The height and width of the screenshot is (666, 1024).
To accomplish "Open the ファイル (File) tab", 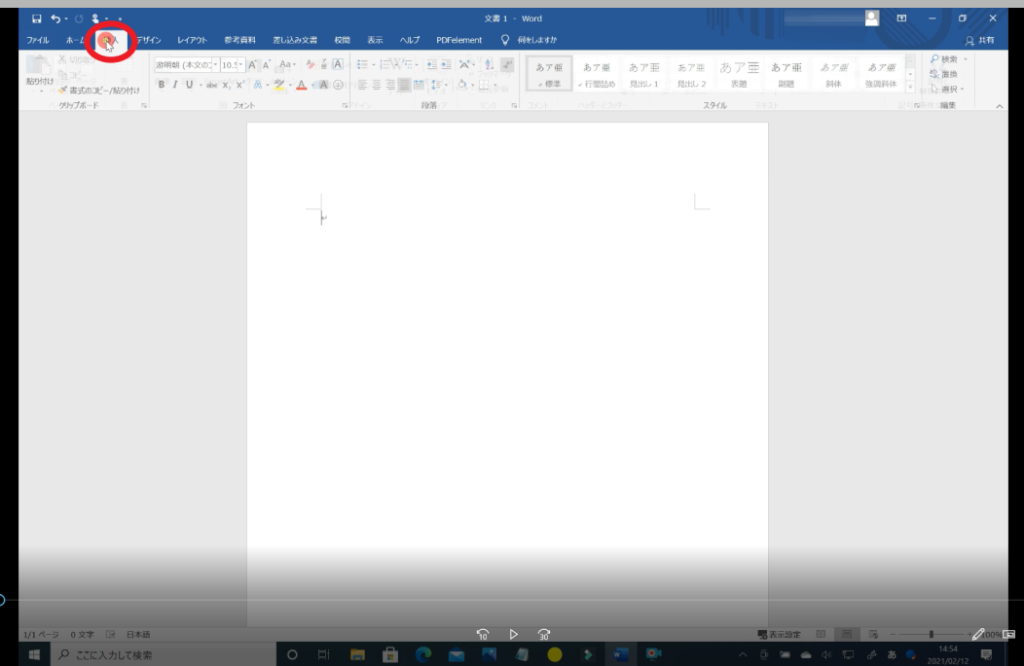I will pyautogui.click(x=37, y=40).
